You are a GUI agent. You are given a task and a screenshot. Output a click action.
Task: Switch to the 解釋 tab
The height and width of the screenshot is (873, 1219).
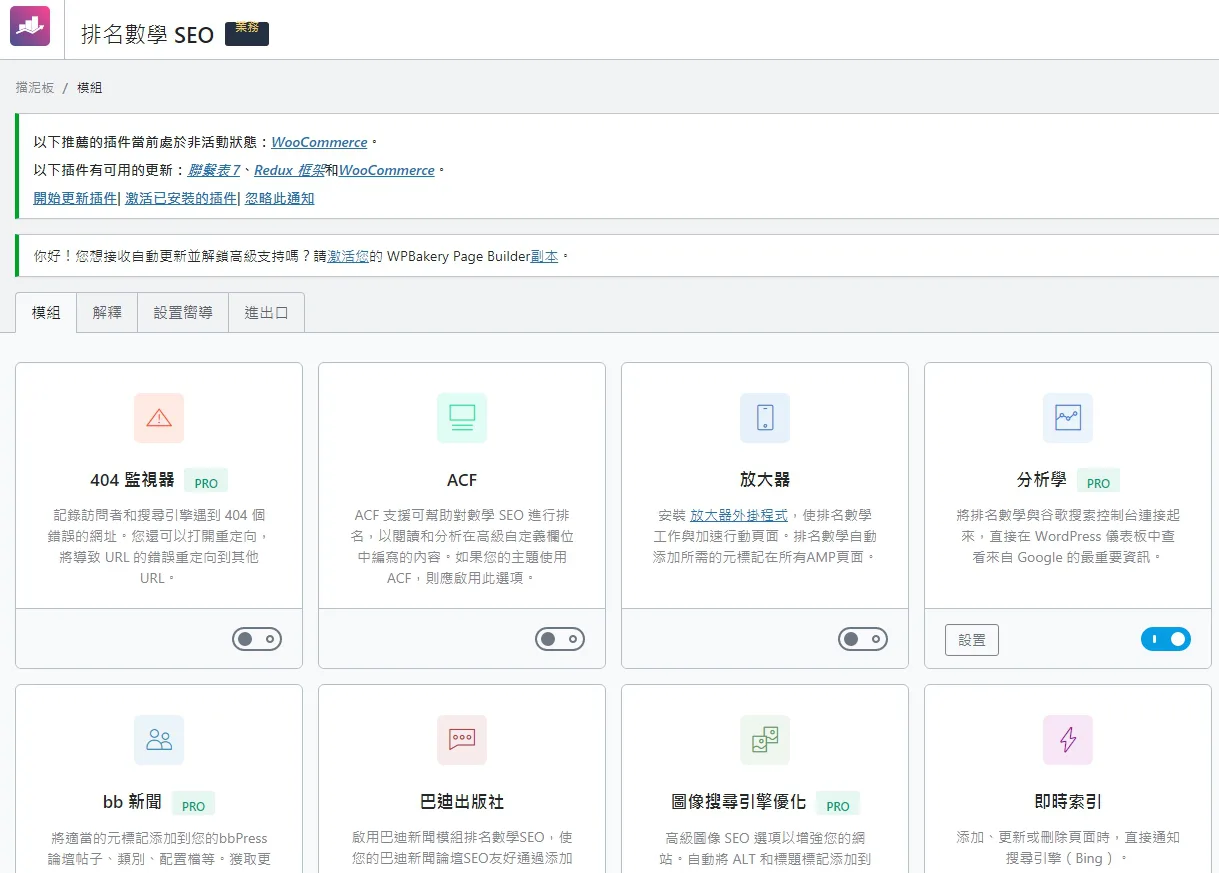click(107, 313)
